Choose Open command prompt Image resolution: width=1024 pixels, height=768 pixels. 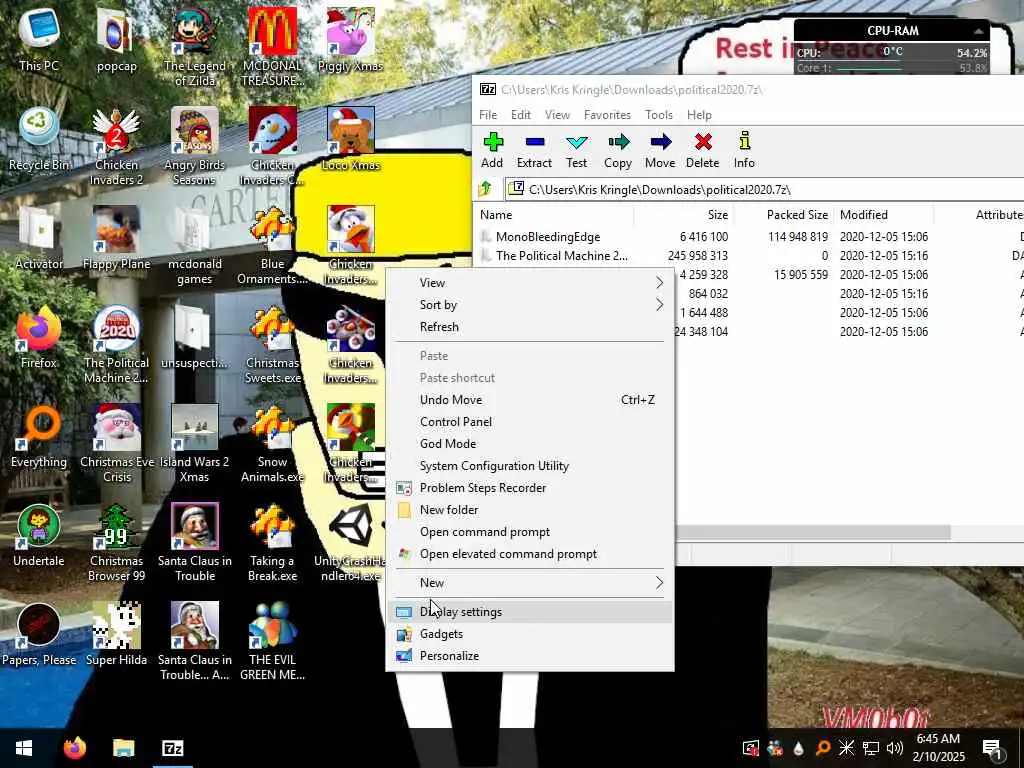click(530, 532)
